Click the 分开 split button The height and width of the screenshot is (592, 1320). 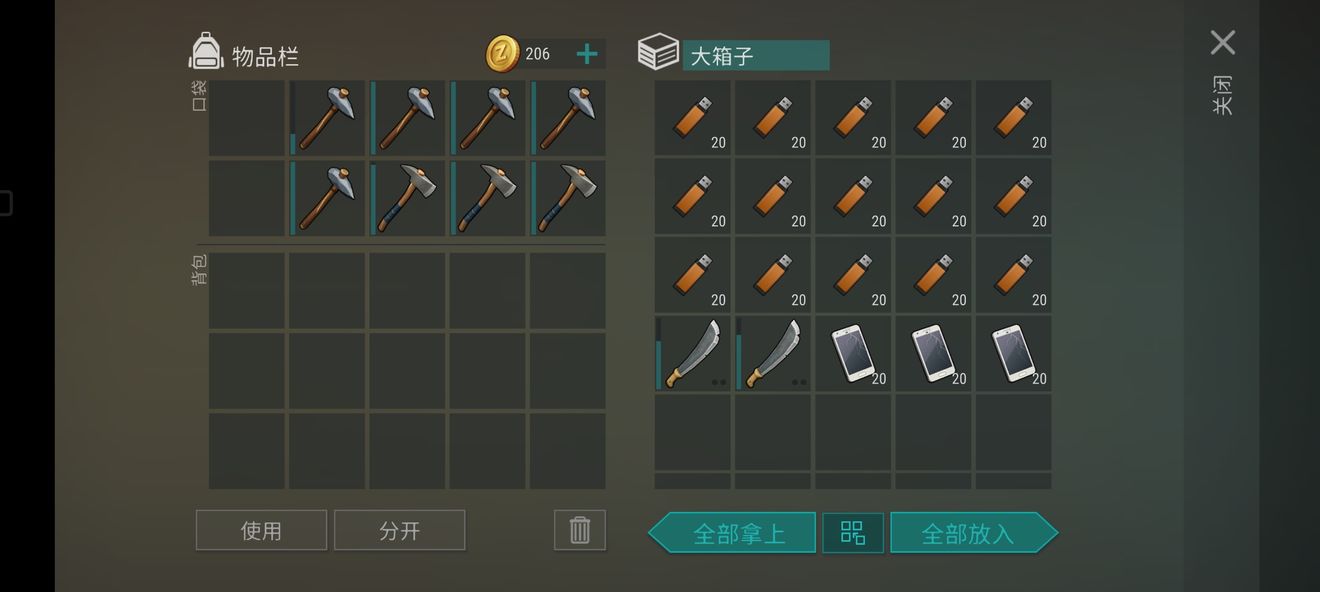399,530
